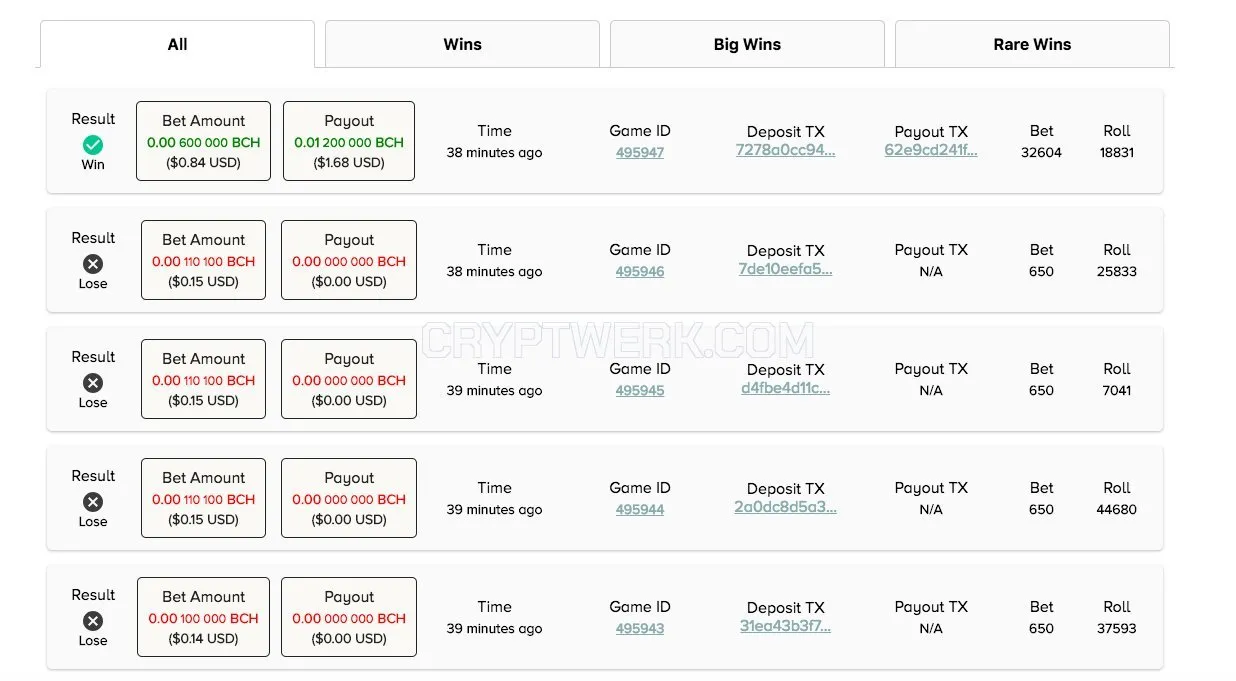Open Game ID 495944 link
Viewport: 1236px width, 681px height.
(640, 510)
